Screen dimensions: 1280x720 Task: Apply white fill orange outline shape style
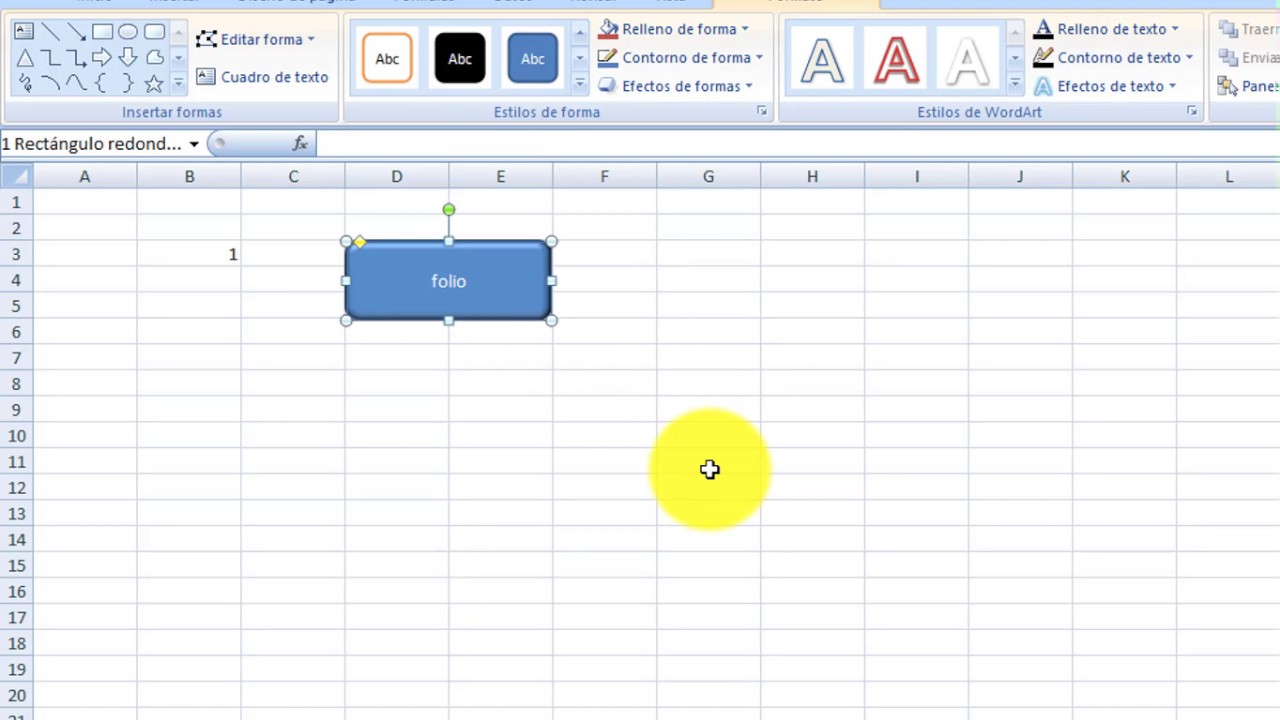coord(387,58)
